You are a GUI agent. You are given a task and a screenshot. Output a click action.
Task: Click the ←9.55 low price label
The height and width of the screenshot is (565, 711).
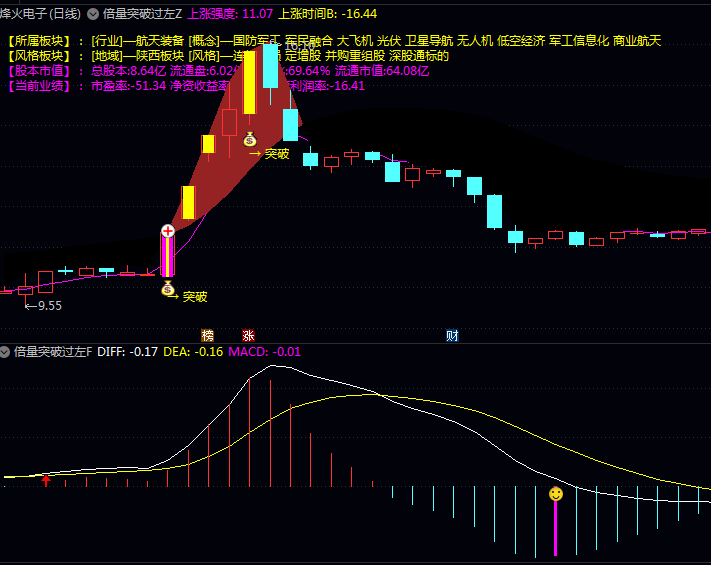pos(43,306)
